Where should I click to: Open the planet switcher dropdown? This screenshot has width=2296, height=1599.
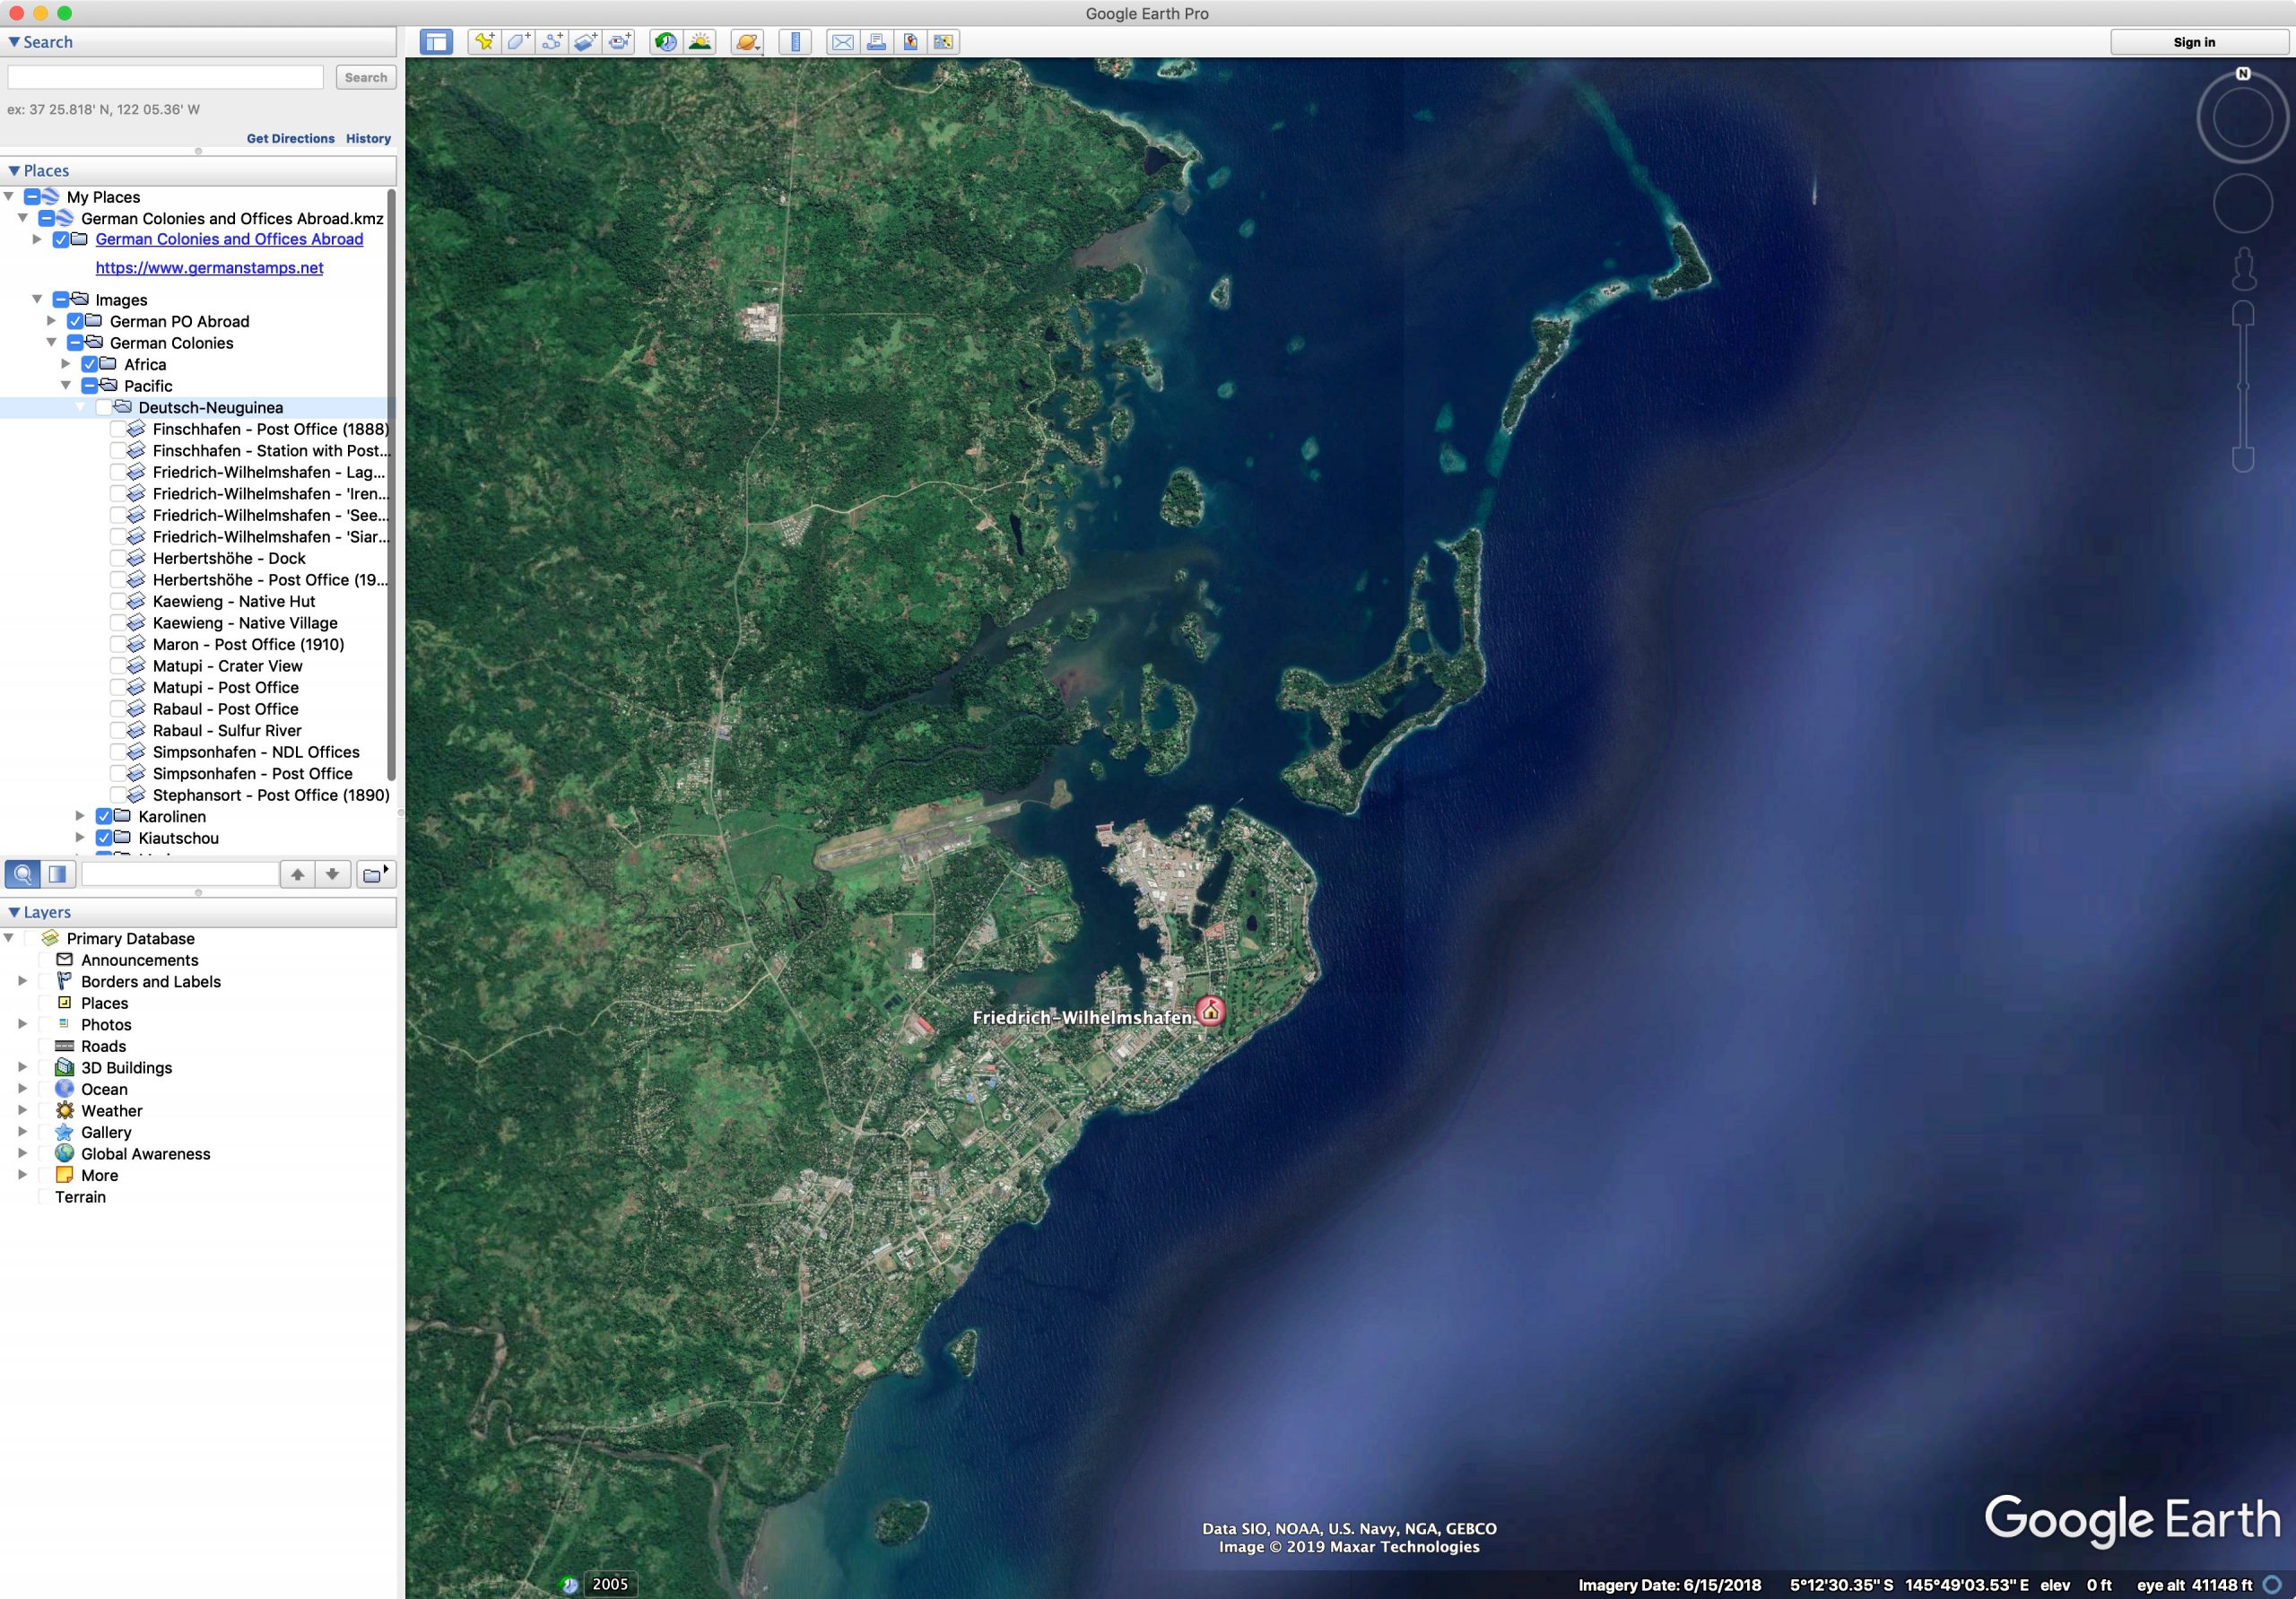[x=748, y=42]
